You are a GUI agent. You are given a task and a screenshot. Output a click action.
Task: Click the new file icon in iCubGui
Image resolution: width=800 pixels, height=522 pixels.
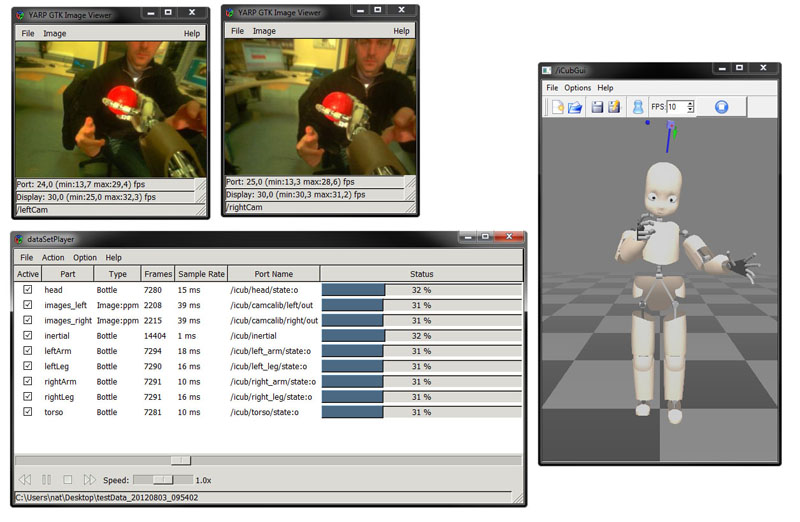558,107
